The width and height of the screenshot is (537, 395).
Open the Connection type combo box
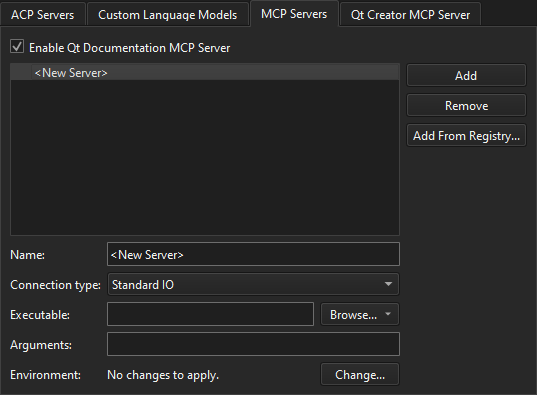(253, 284)
